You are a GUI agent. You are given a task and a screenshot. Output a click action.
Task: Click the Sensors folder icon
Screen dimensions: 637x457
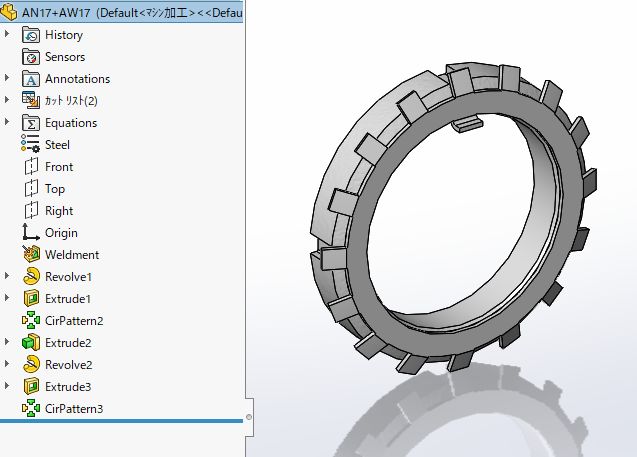(31, 57)
